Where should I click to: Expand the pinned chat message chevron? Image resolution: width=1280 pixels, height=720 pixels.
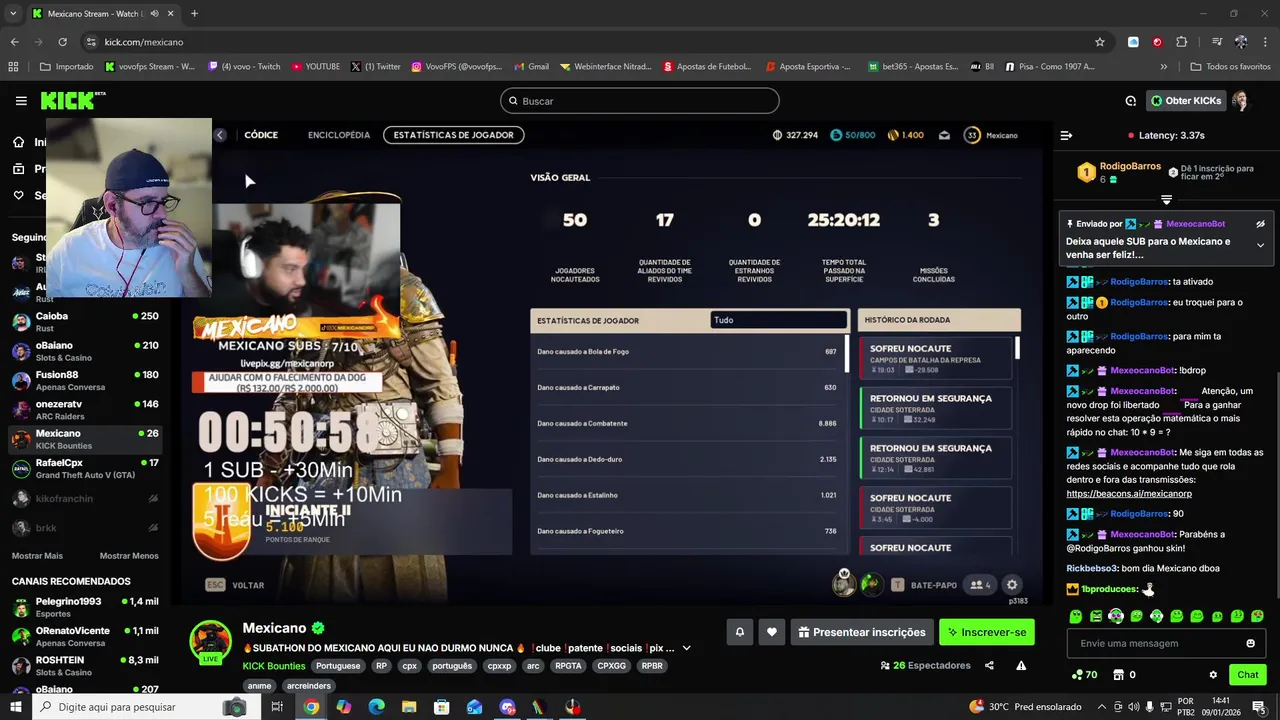click(1260, 245)
